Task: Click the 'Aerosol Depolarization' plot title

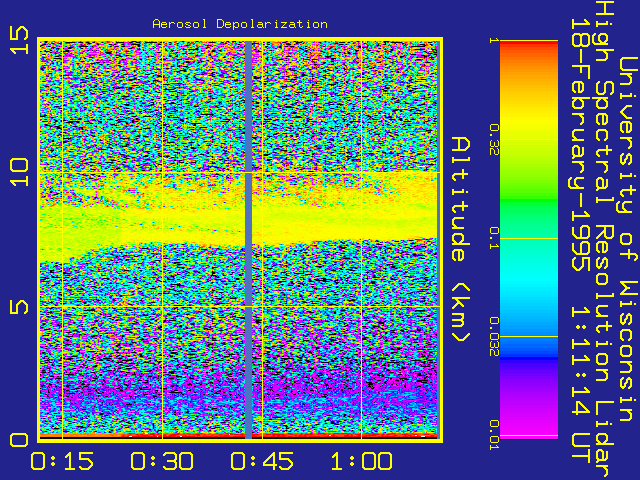Action: [240, 24]
